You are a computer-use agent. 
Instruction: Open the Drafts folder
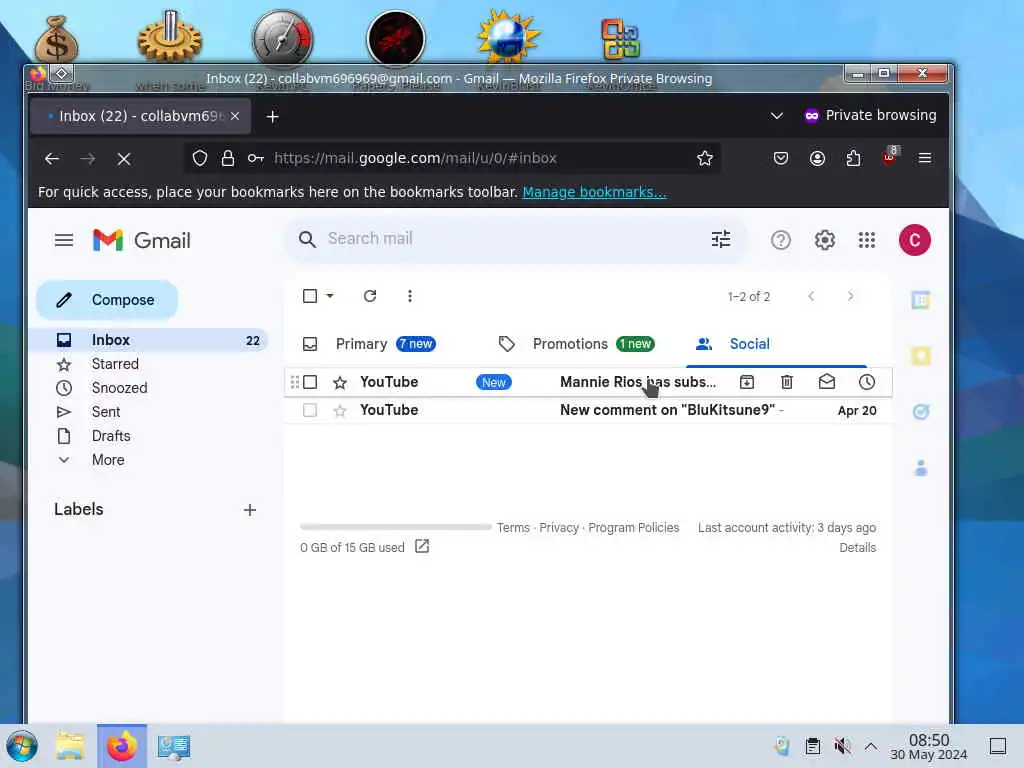[x=111, y=436]
